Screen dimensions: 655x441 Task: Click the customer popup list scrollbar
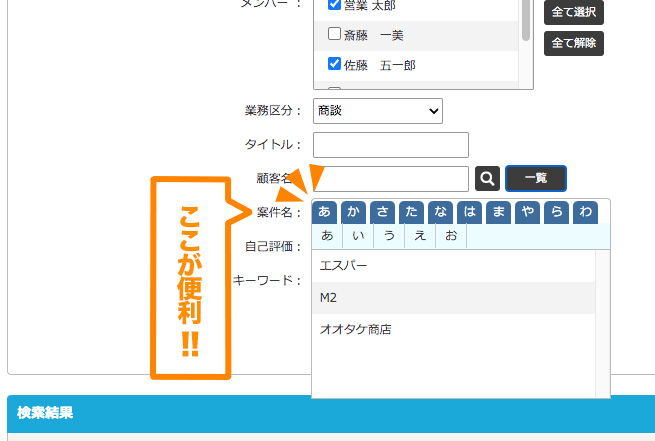(x=602, y=324)
